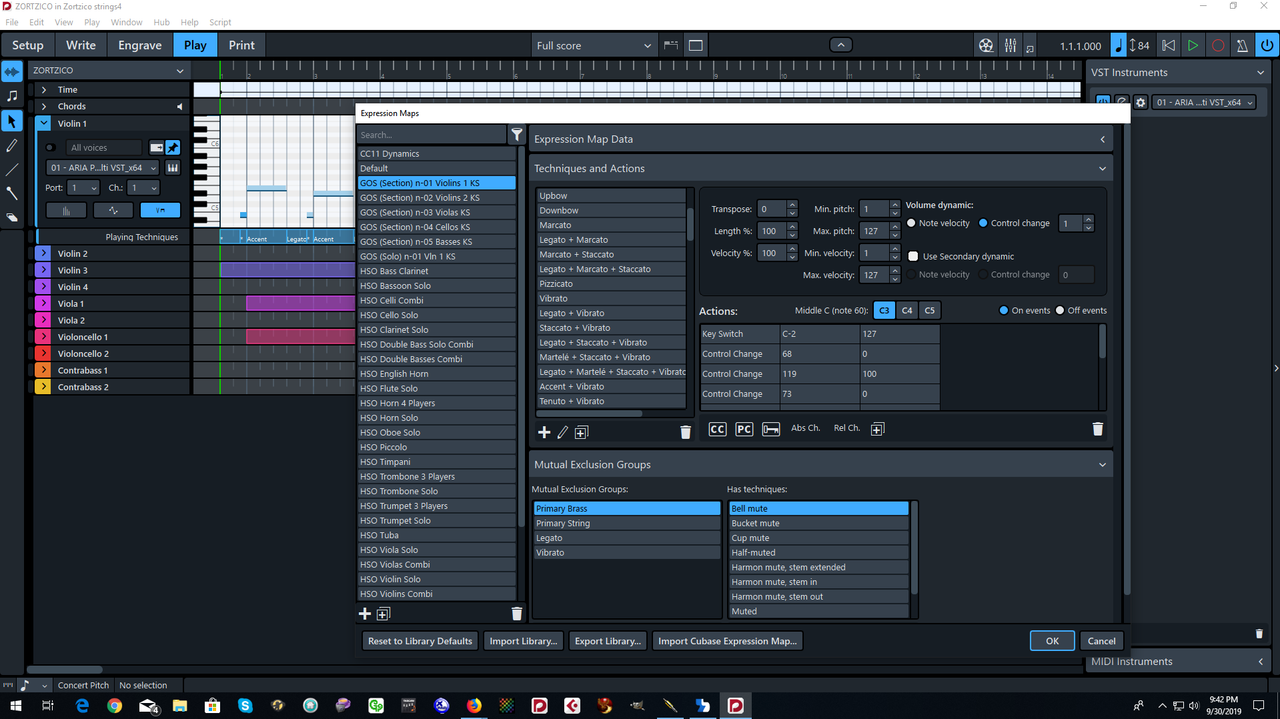
Task: Duplicate the selected technique
Action: 581,432
